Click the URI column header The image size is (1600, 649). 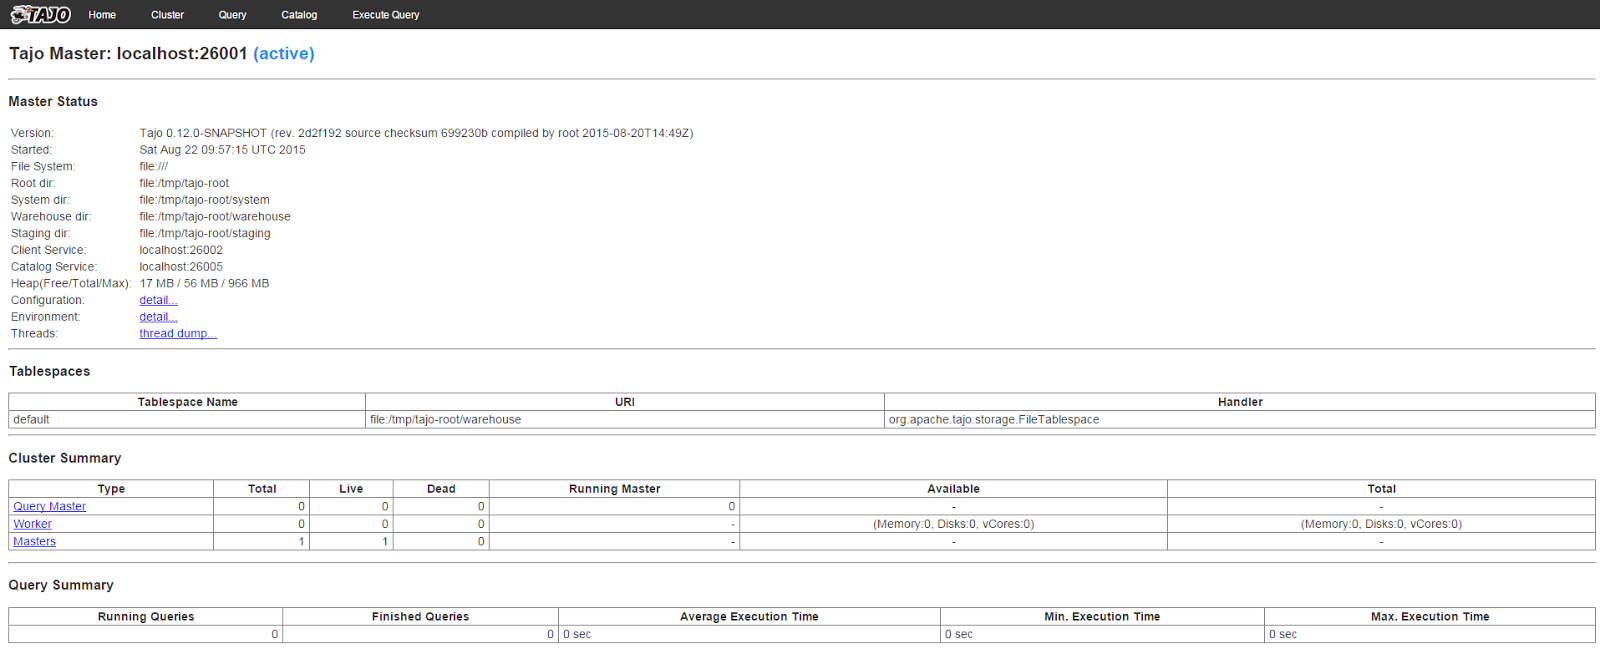click(x=625, y=402)
